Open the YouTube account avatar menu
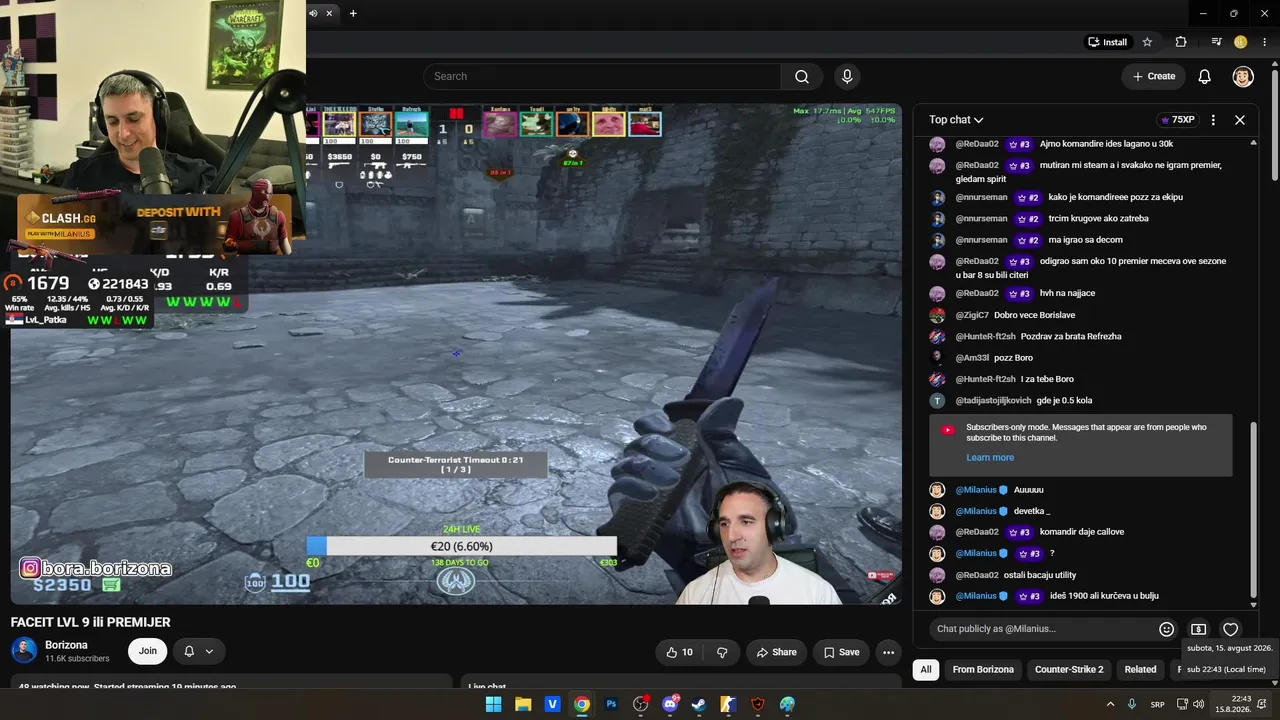 click(x=1243, y=77)
